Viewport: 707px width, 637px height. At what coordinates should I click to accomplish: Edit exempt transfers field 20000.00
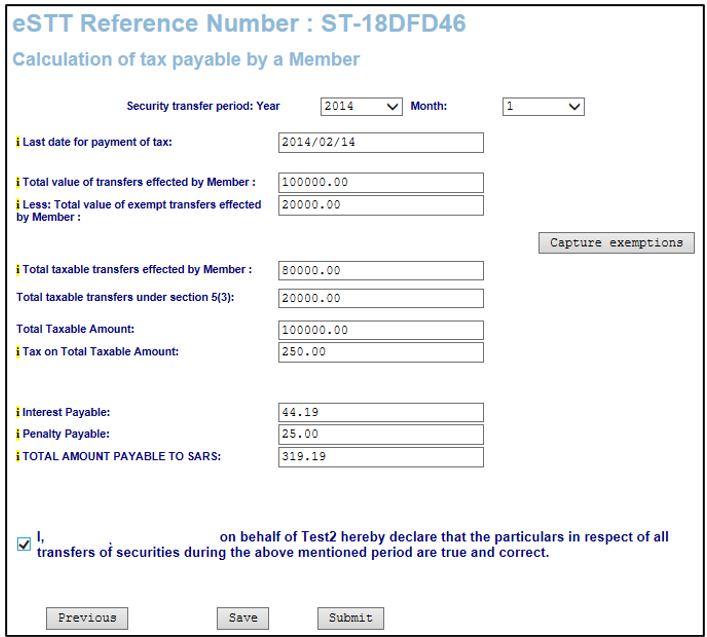(x=381, y=205)
